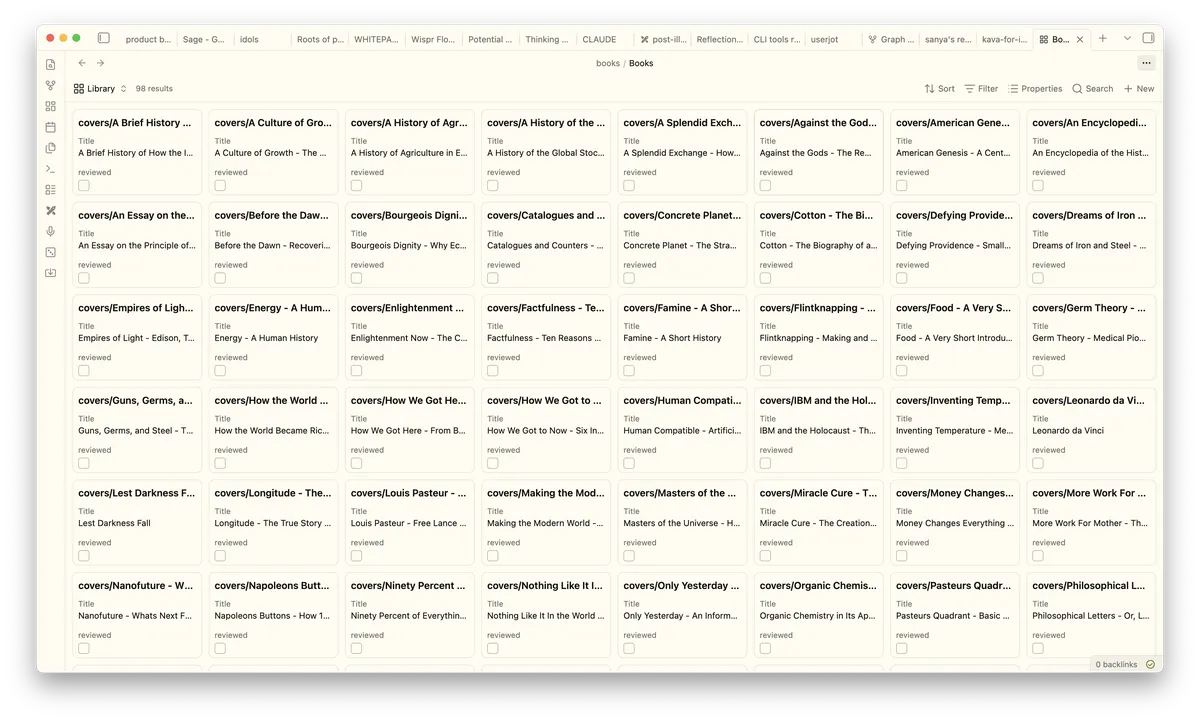The width and height of the screenshot is (1200, 721).
Task: Close the Books tab
Action: (1081, 39)
